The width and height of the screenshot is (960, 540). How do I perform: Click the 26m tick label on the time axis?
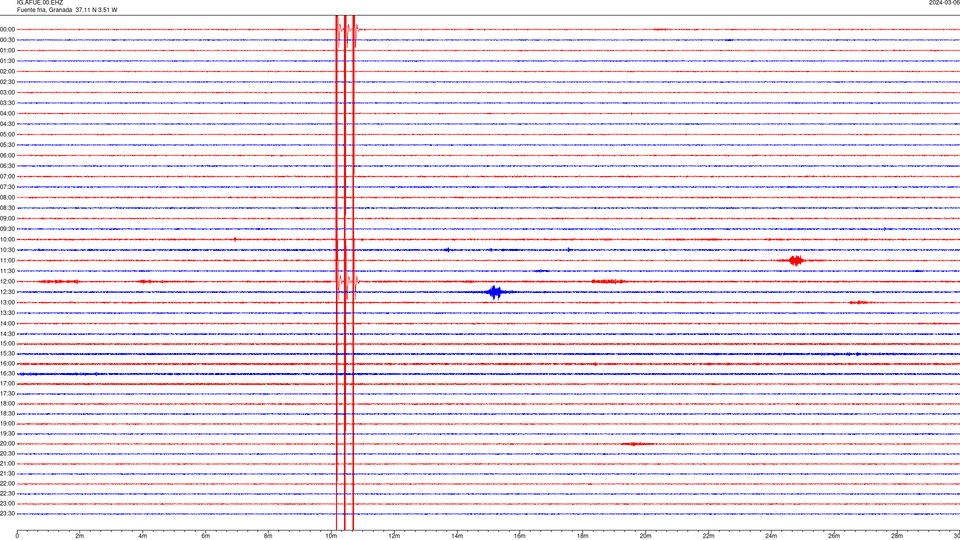834,536
